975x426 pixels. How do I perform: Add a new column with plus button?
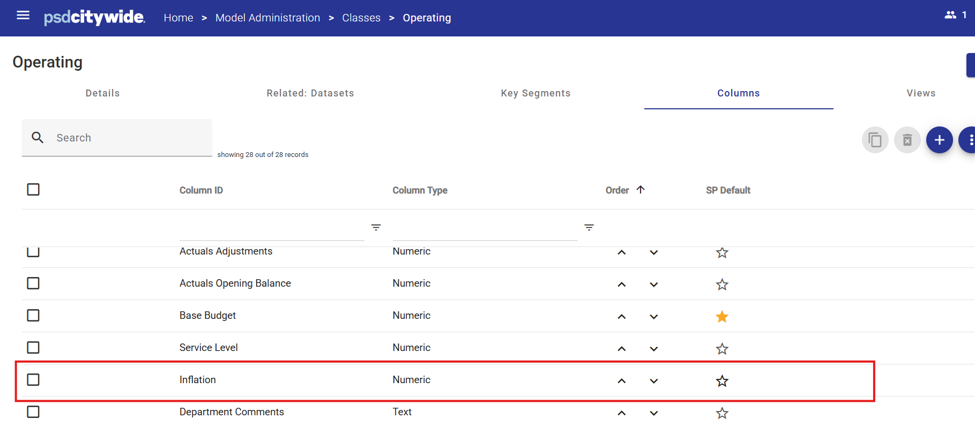940,140
